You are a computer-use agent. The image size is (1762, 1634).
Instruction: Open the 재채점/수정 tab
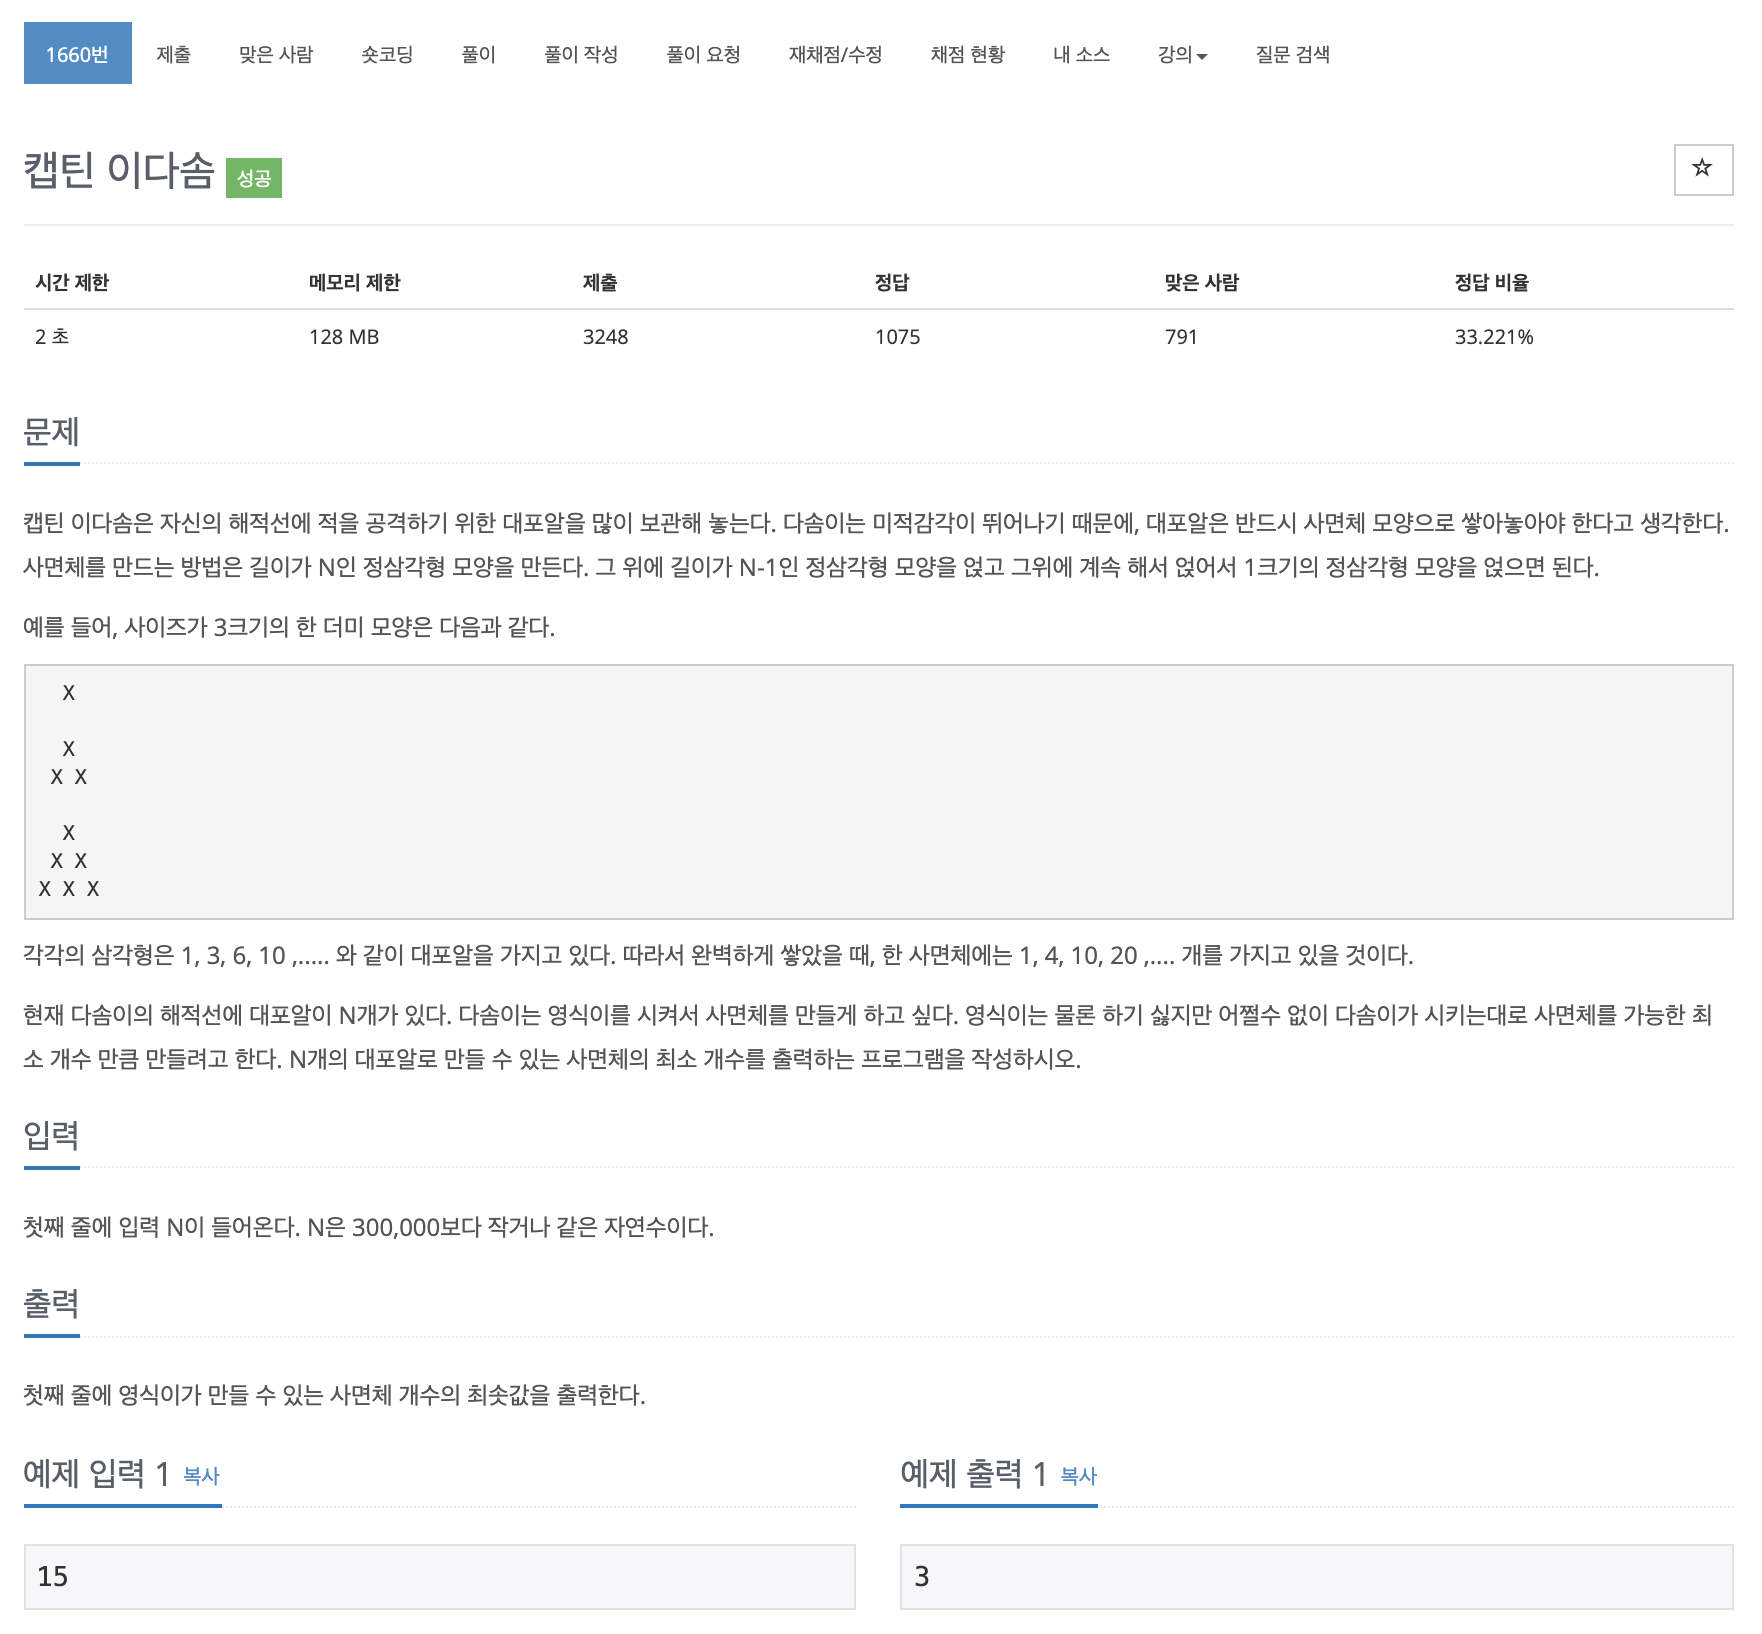(x=836, y=54)
